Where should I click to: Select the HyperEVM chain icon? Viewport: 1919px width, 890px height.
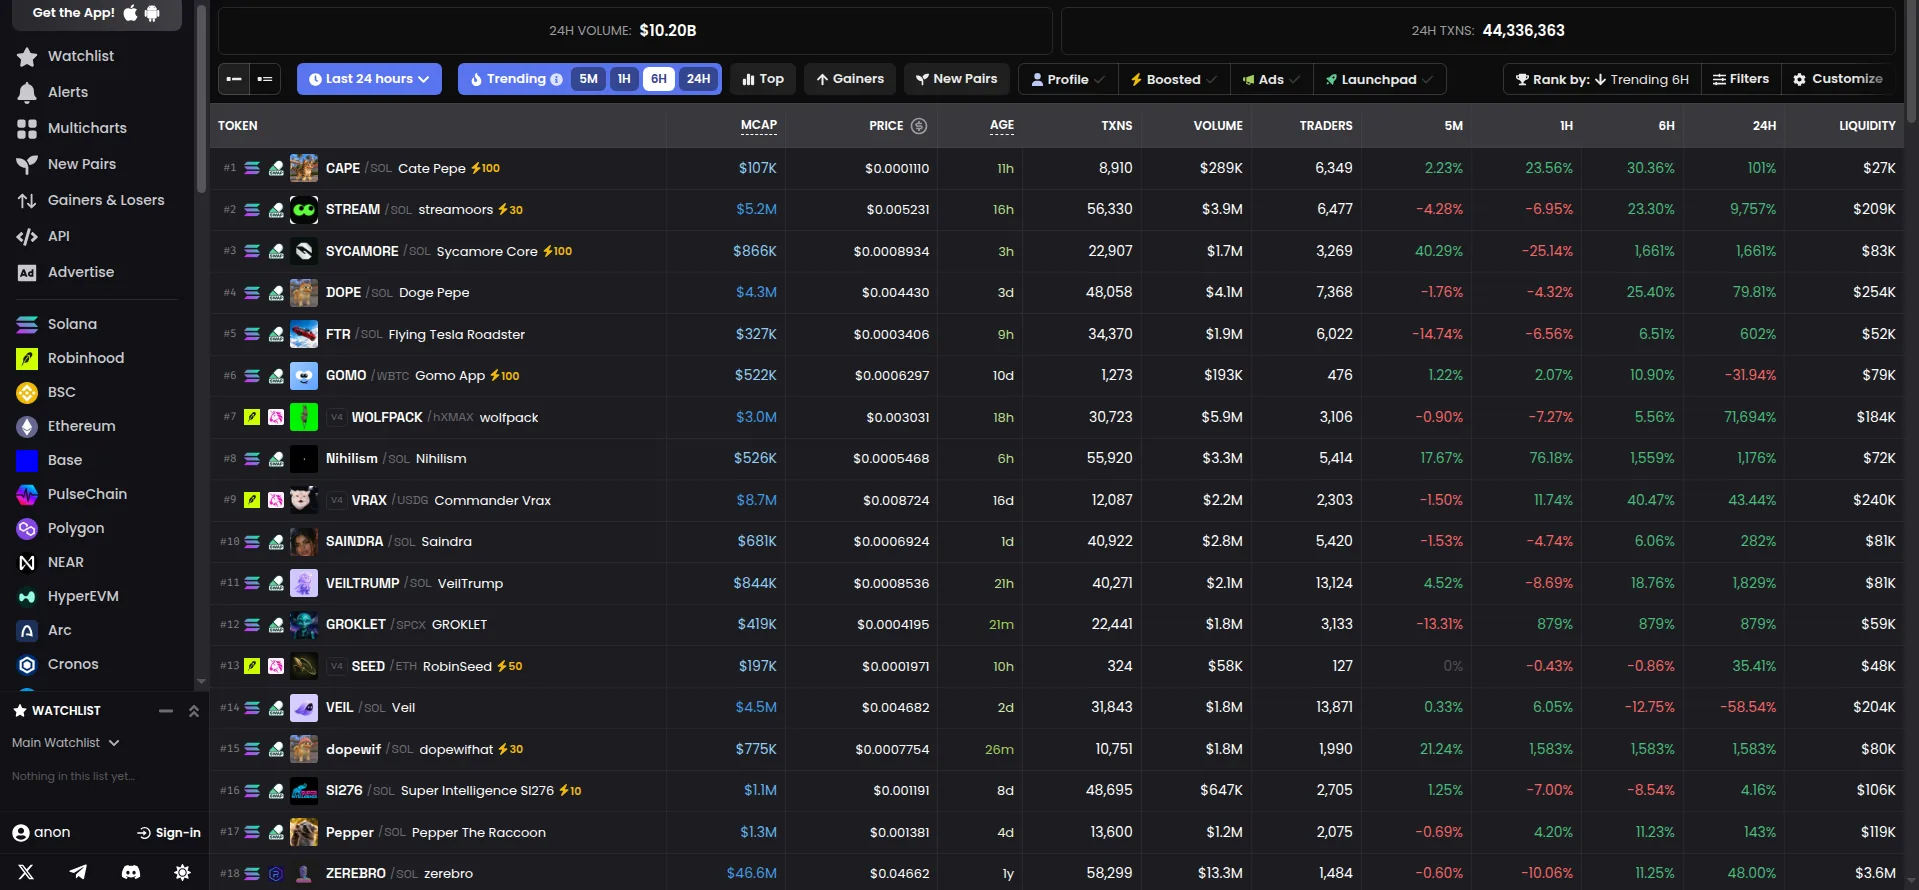pos(27,597)
